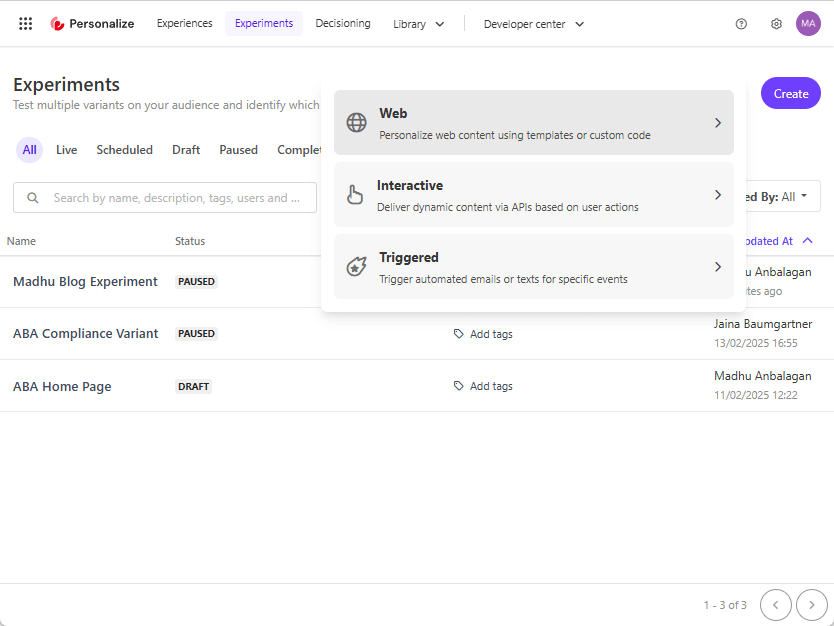Switch to the Paused filter tab
Screen dimensions: 834x626
pos(238,149)
